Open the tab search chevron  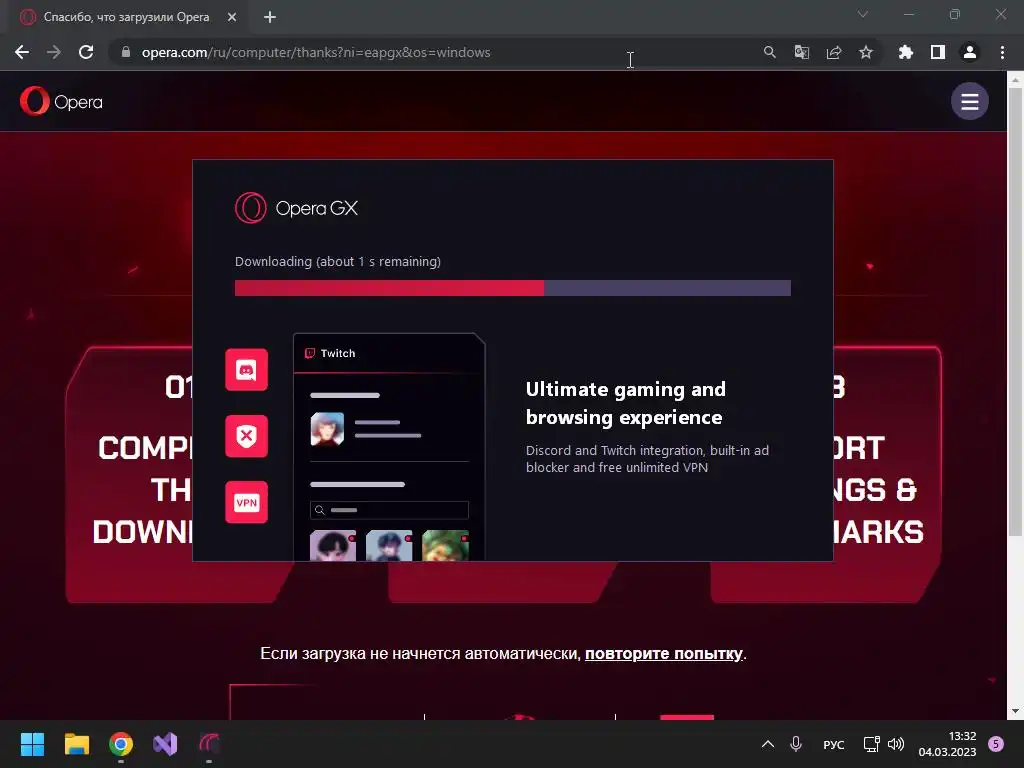click(x=862, y=14)
